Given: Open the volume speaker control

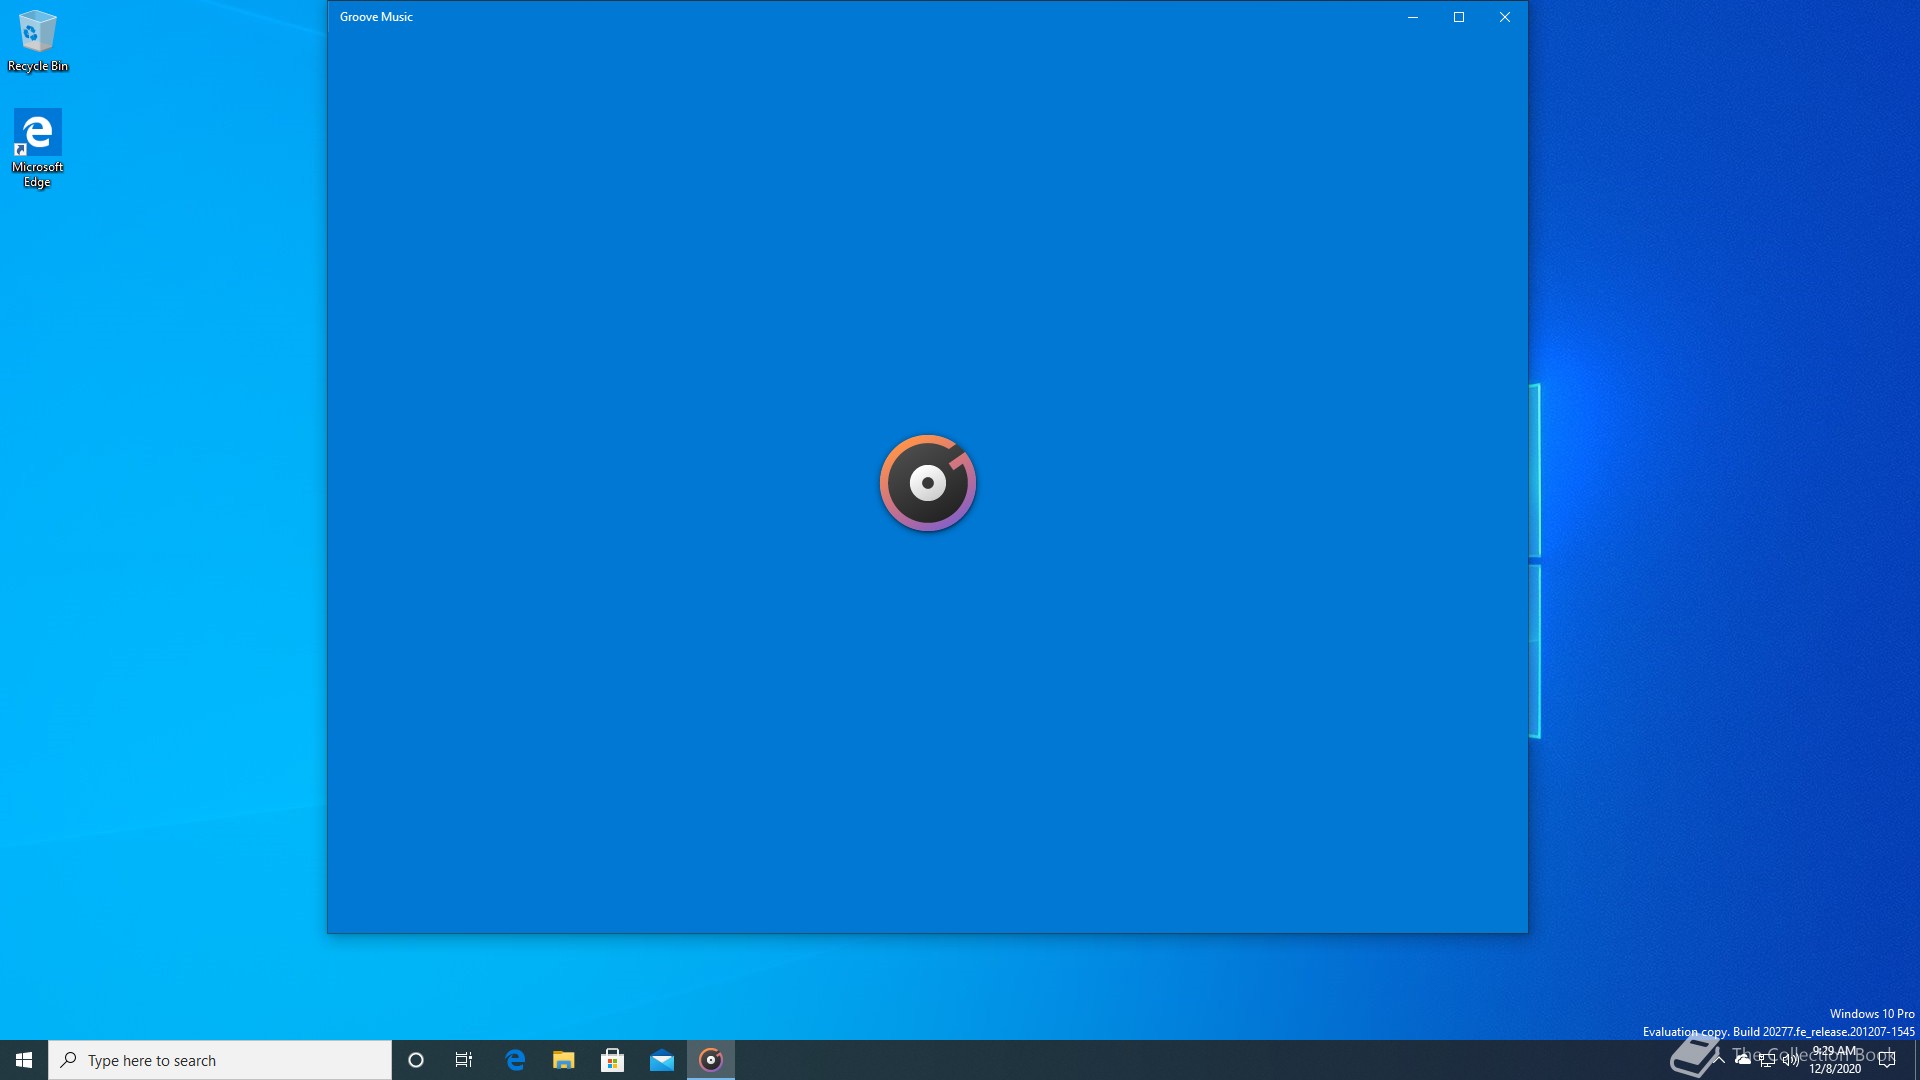Looking at the screenshot, I should [1790, 1060].
